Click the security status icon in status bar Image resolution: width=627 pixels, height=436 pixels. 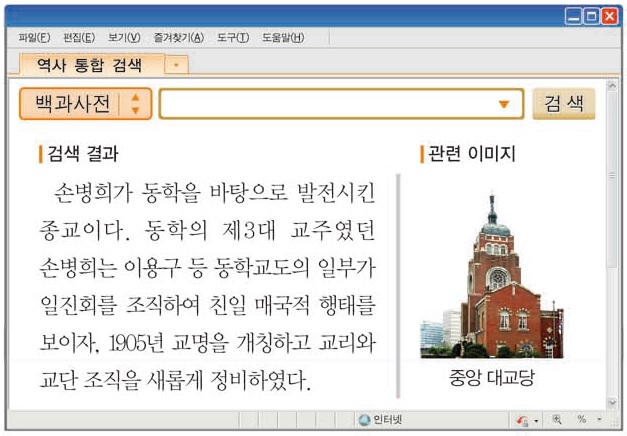pos(522,420)
